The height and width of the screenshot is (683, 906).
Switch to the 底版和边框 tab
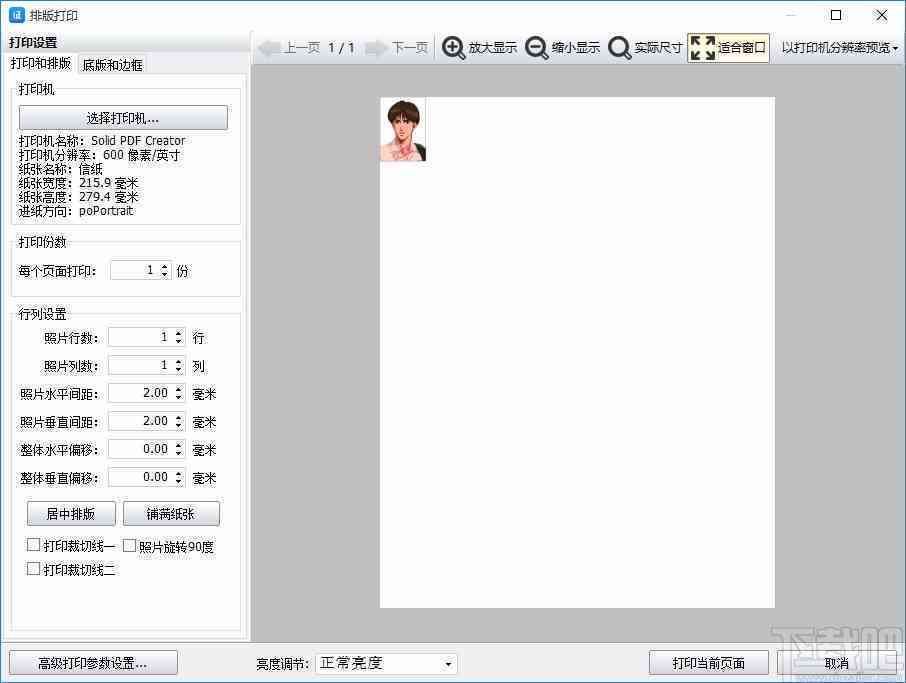[x=113, y=65]
